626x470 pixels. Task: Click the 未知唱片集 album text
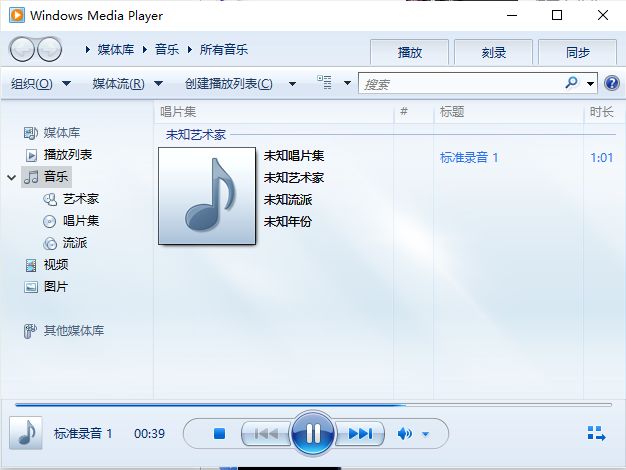coord(294,155)
